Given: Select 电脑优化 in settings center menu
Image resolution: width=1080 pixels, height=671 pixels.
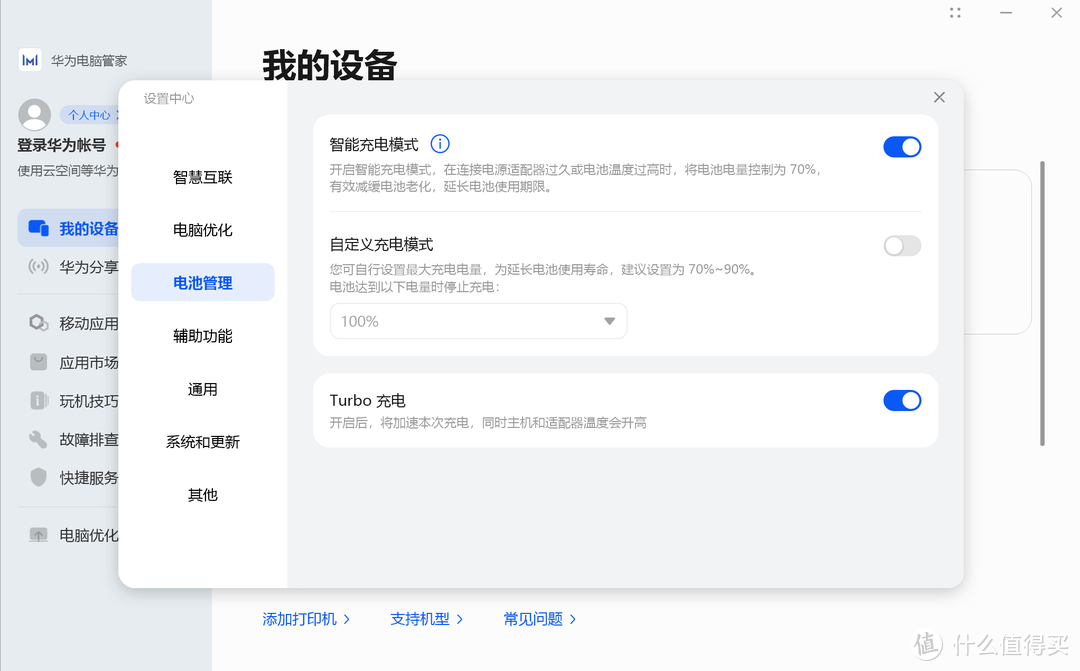Looking at the screenshot, I should coord(202,230).
